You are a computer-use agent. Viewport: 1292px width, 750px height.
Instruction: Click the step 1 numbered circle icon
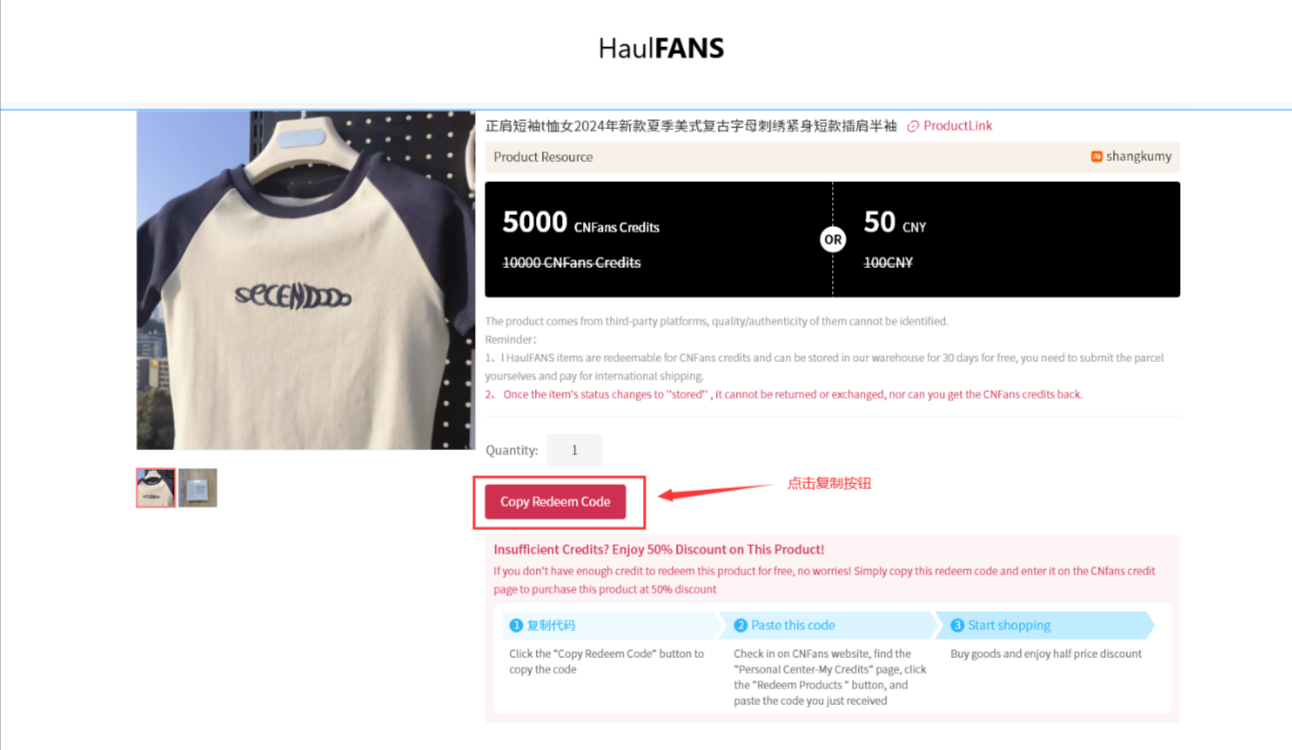516,625
